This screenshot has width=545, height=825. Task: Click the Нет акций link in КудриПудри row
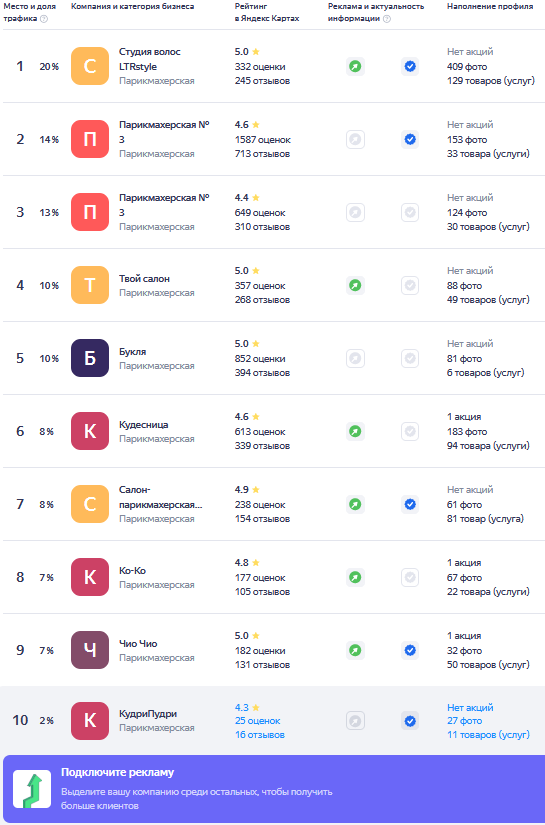click(470, 708)
